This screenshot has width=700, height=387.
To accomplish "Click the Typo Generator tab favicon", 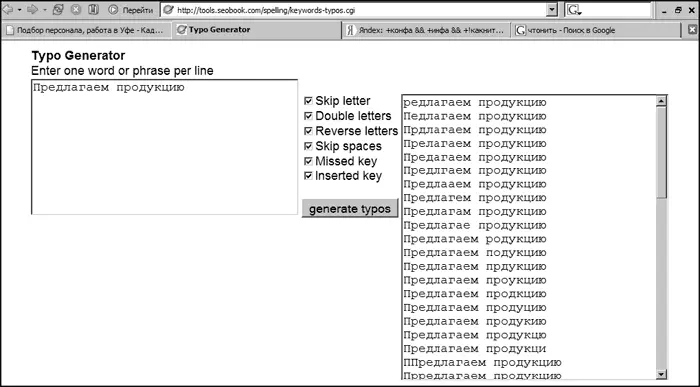I will click(181, 30).
